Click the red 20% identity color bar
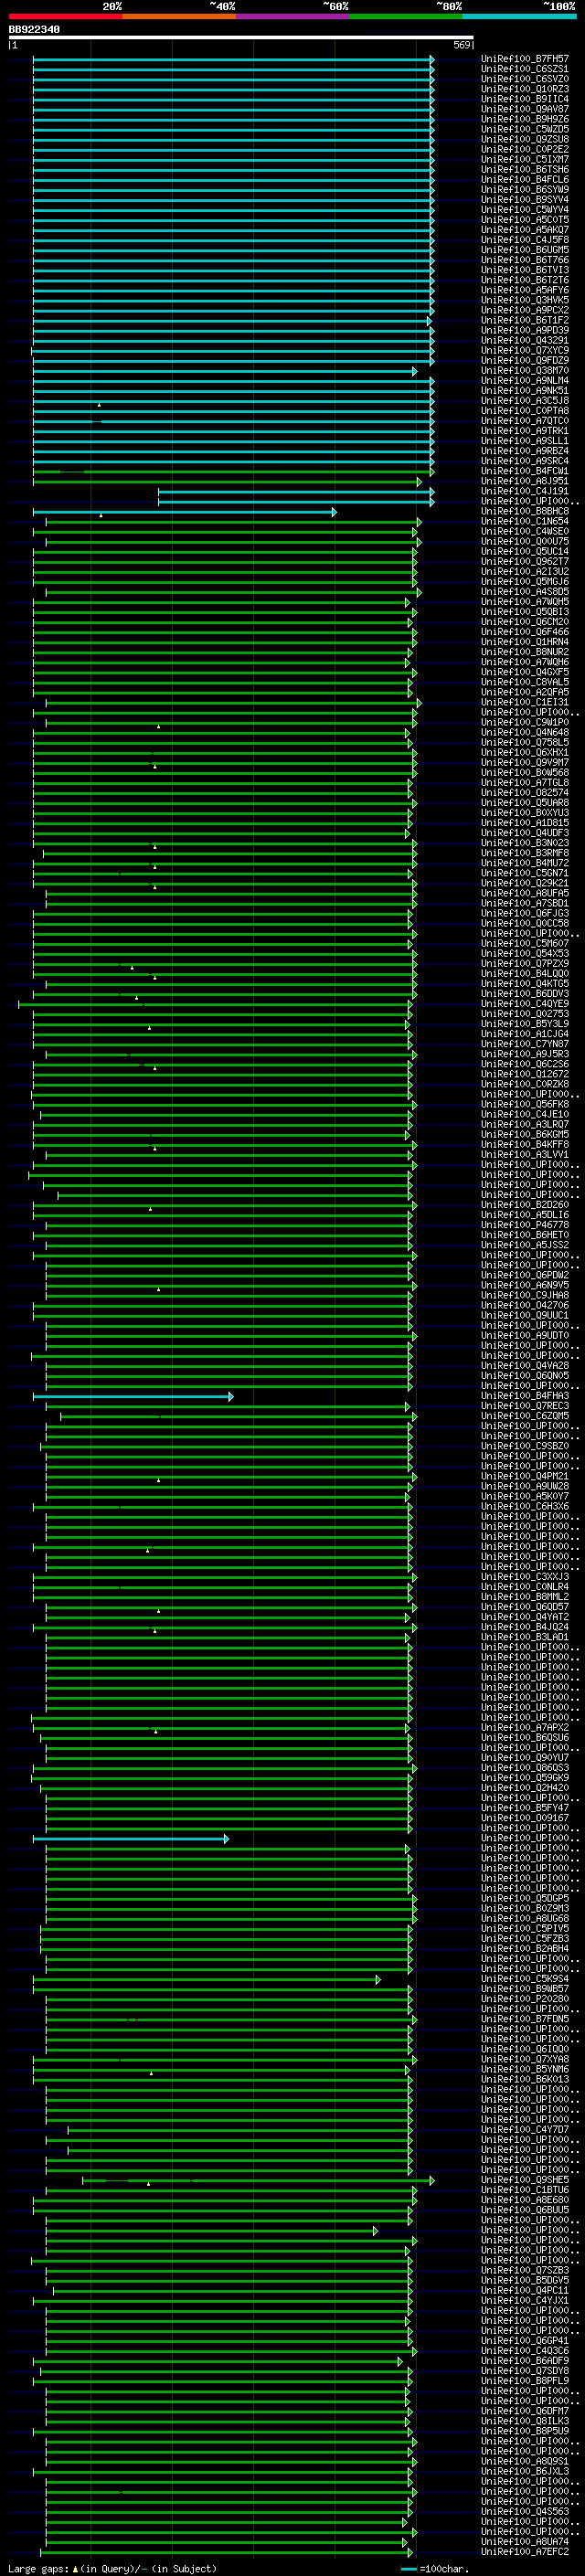This screenshot has width=585, height=2576. click(65, 16)
